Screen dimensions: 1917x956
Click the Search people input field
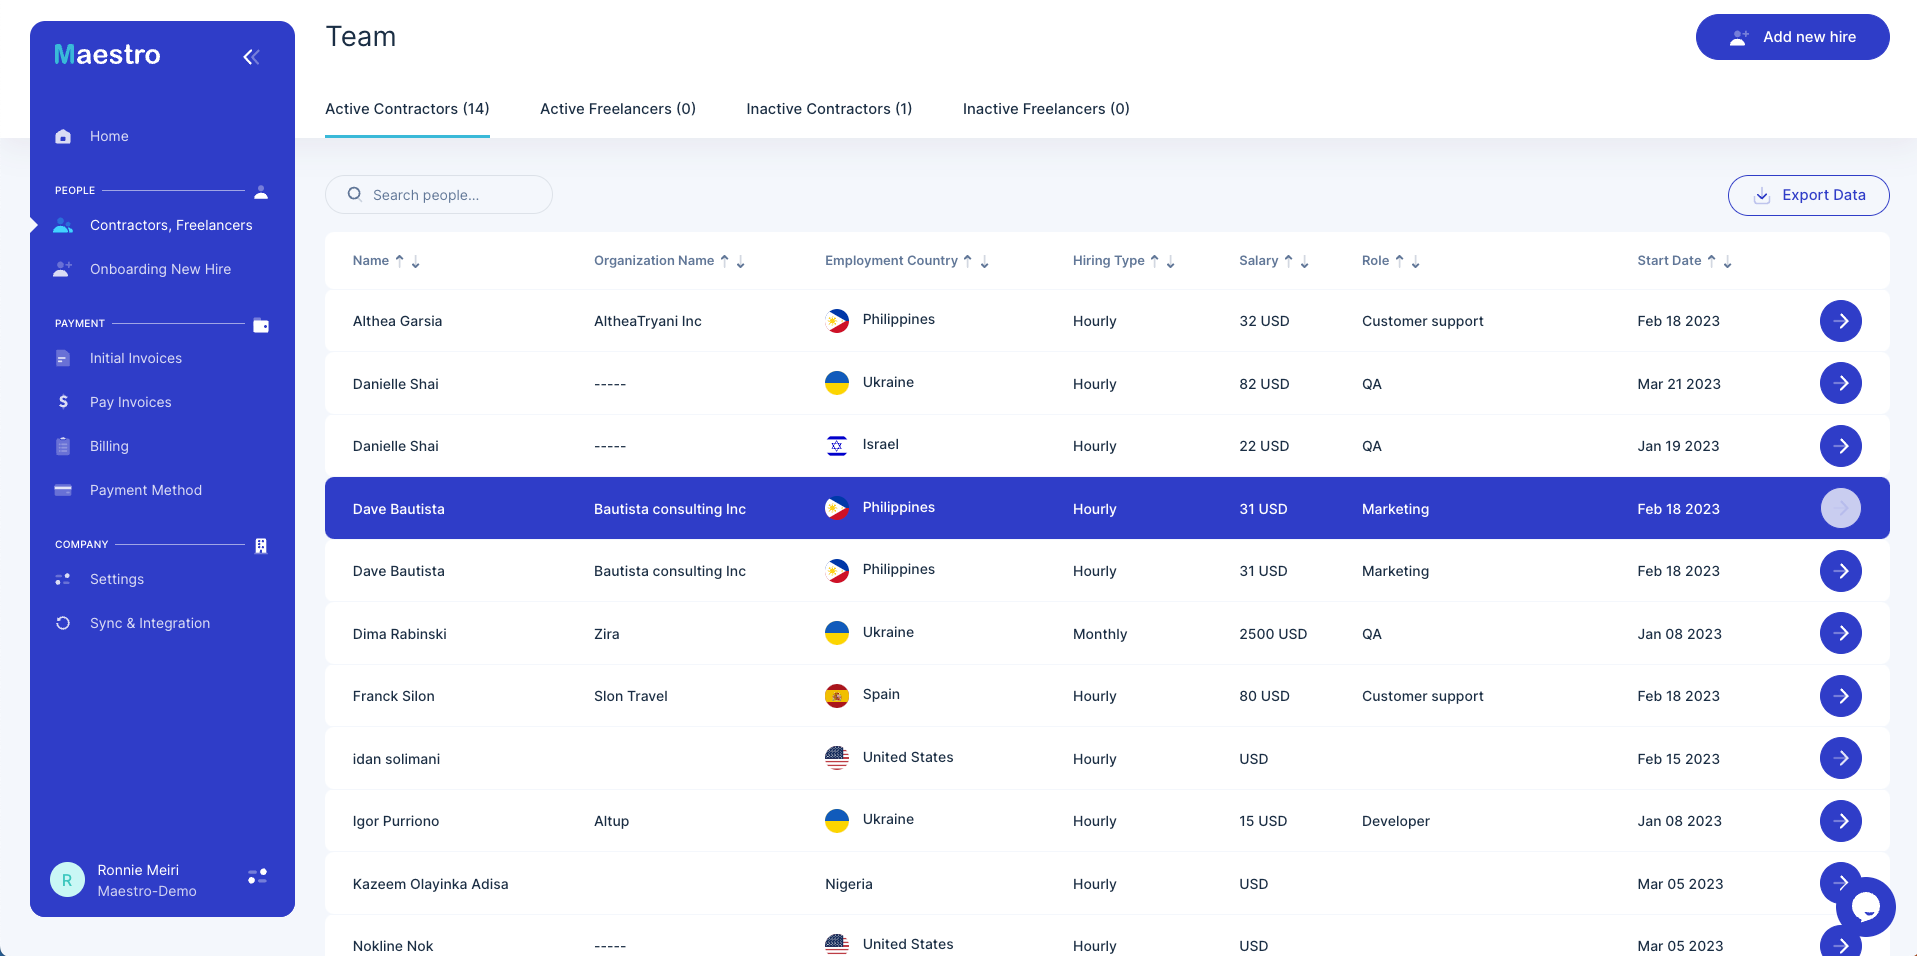pyautogui.click(x=438, y=194)
